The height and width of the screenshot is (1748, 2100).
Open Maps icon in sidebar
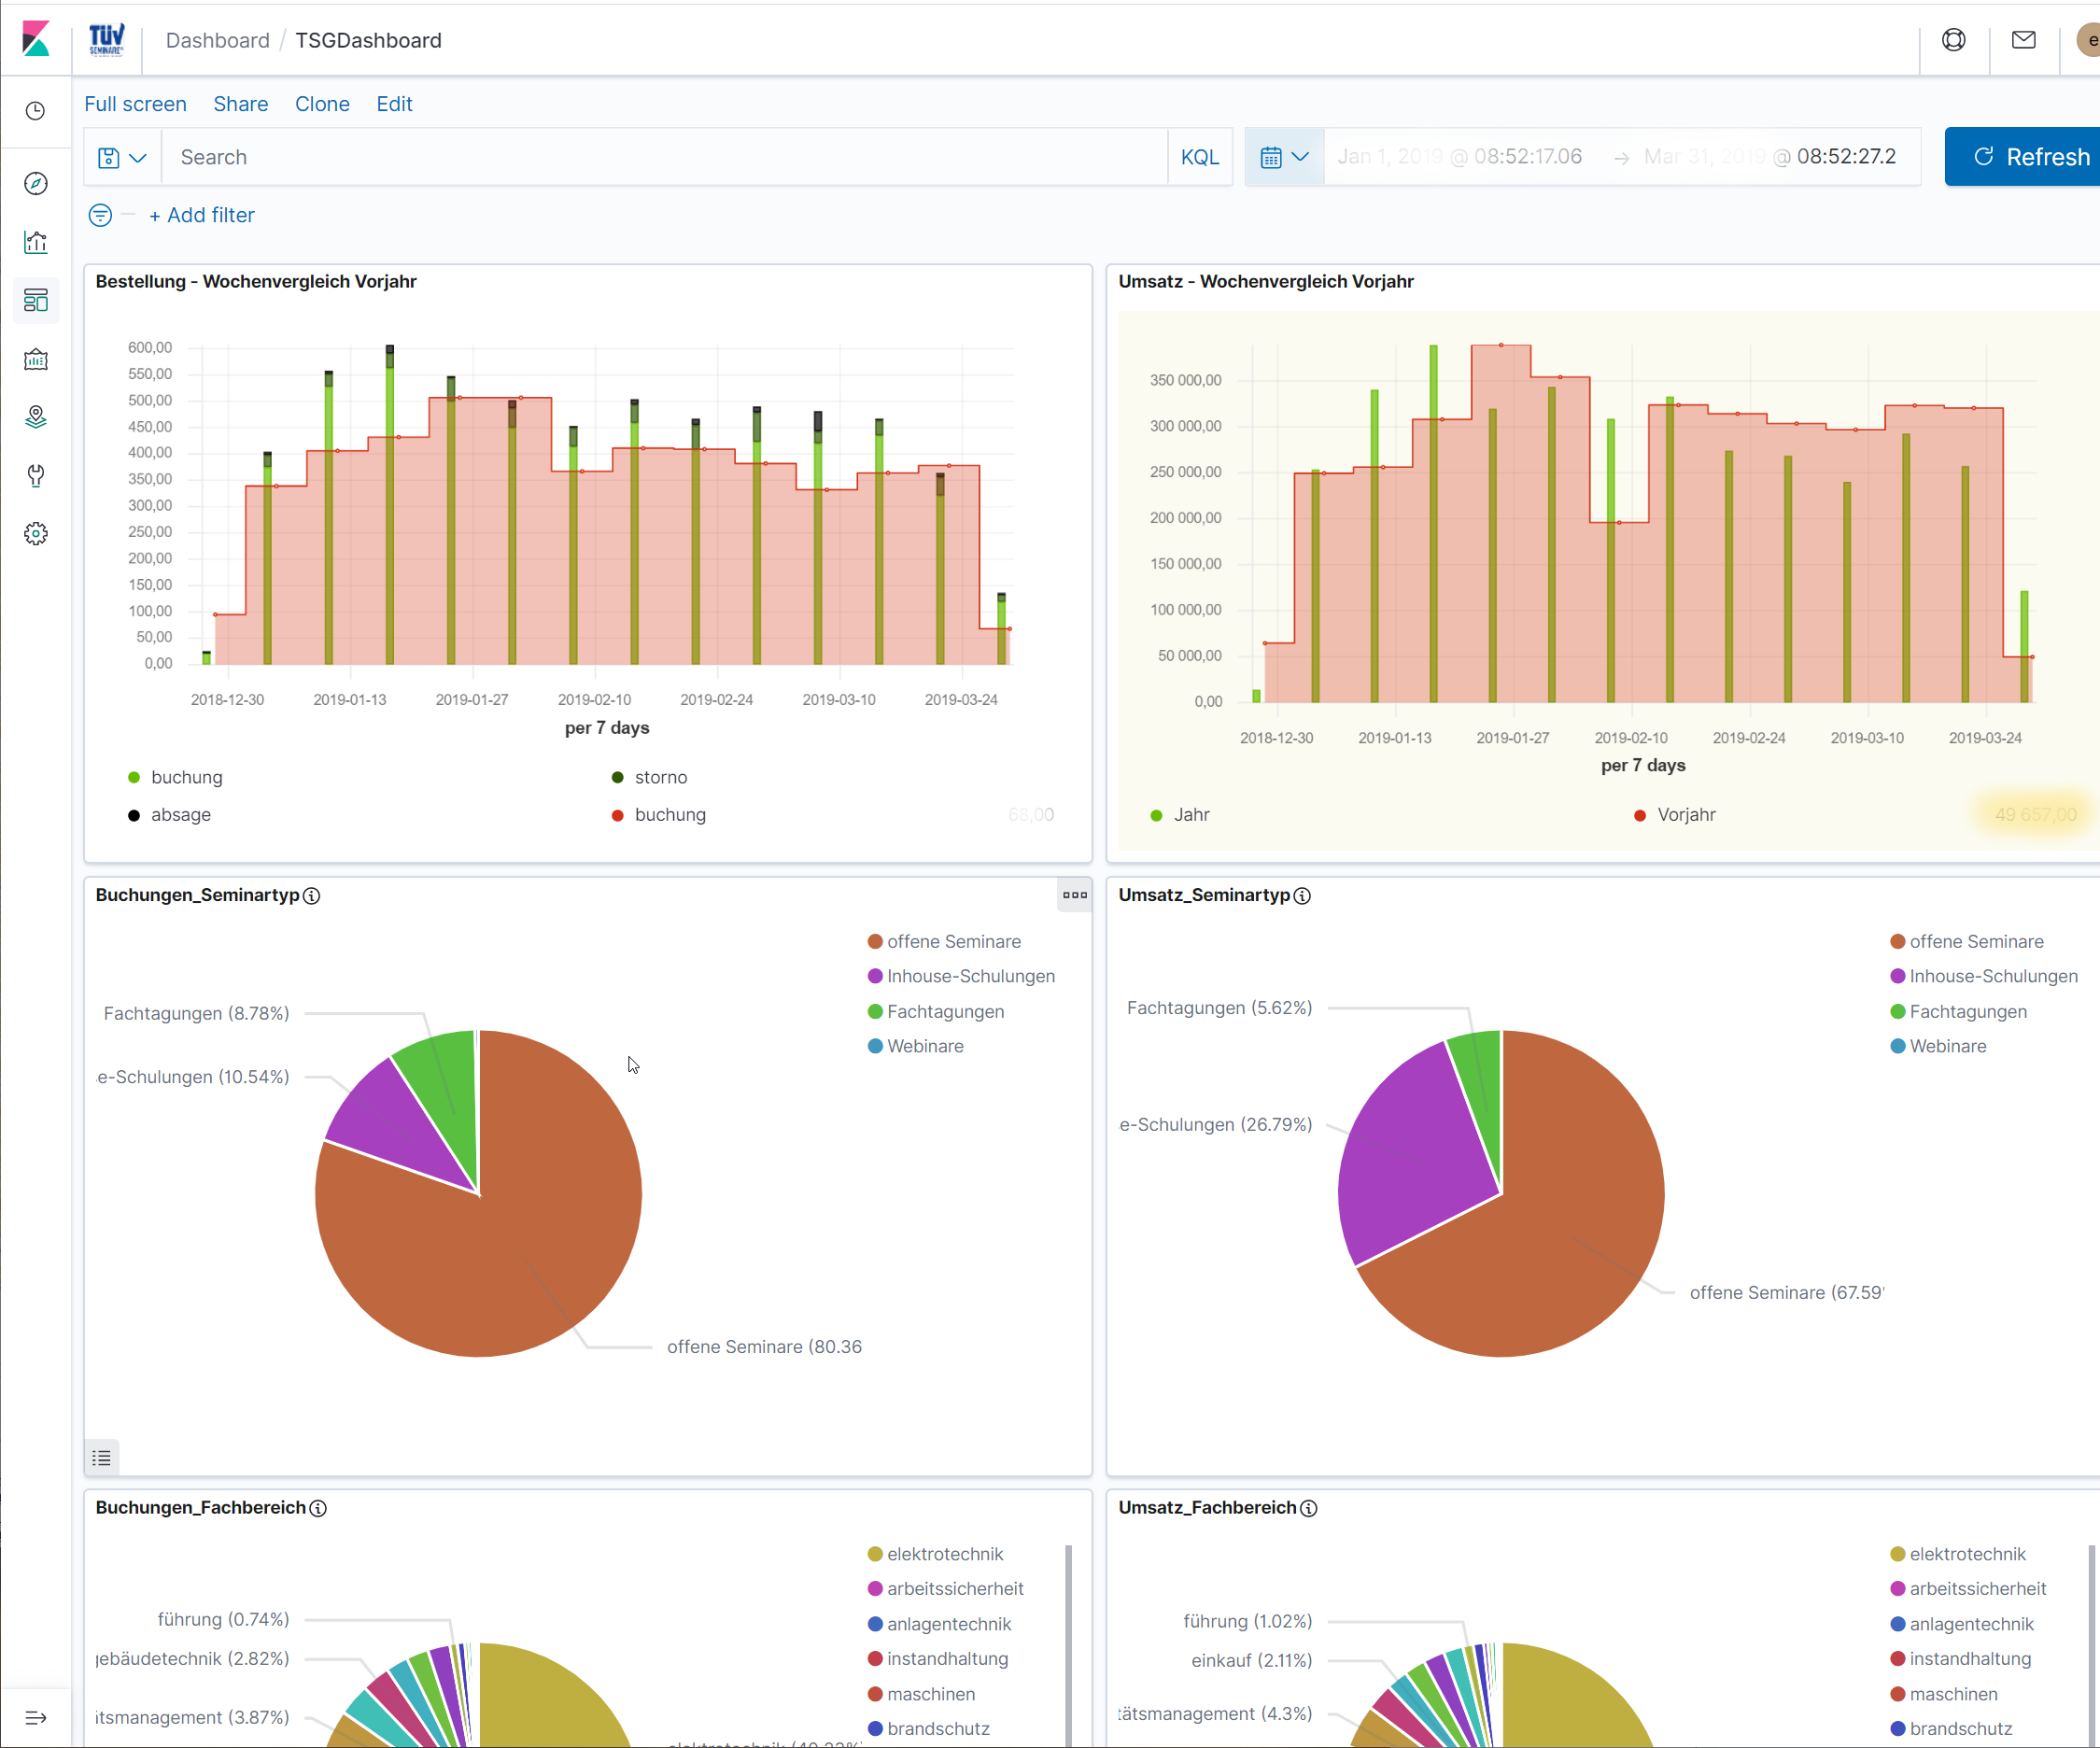click(36, 417)
